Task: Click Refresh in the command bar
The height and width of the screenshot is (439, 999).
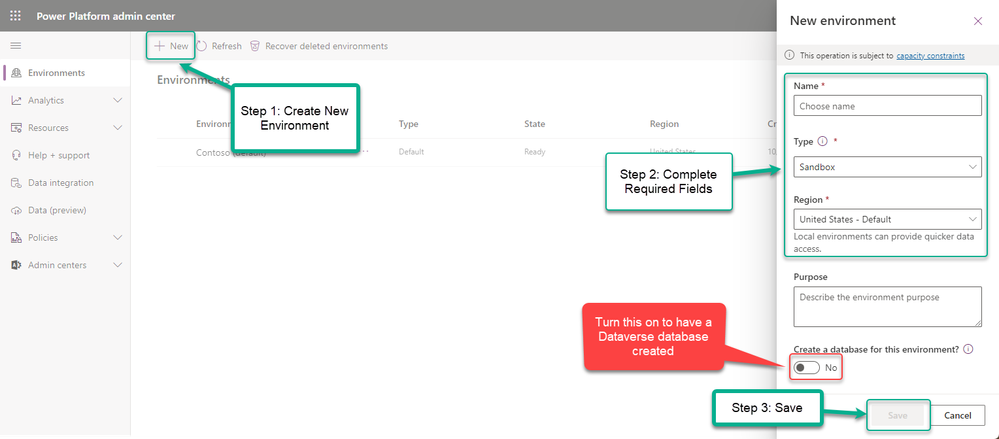Action: 219,46
